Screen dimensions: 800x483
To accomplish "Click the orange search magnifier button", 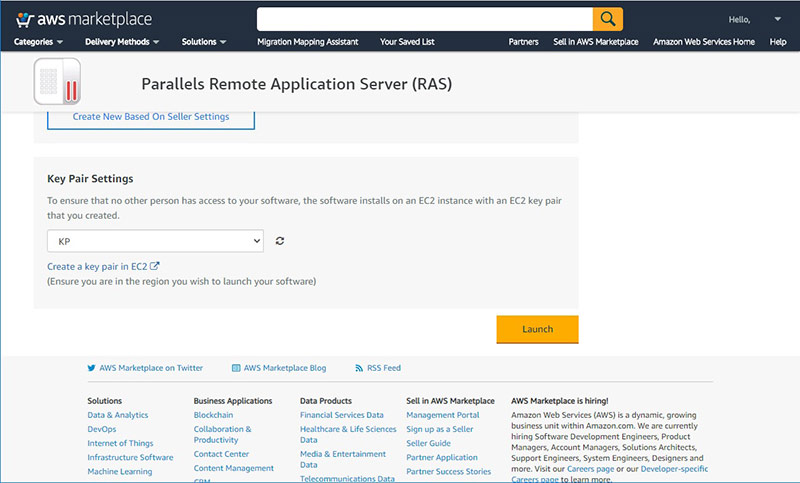I will click(x=608, y=19).
